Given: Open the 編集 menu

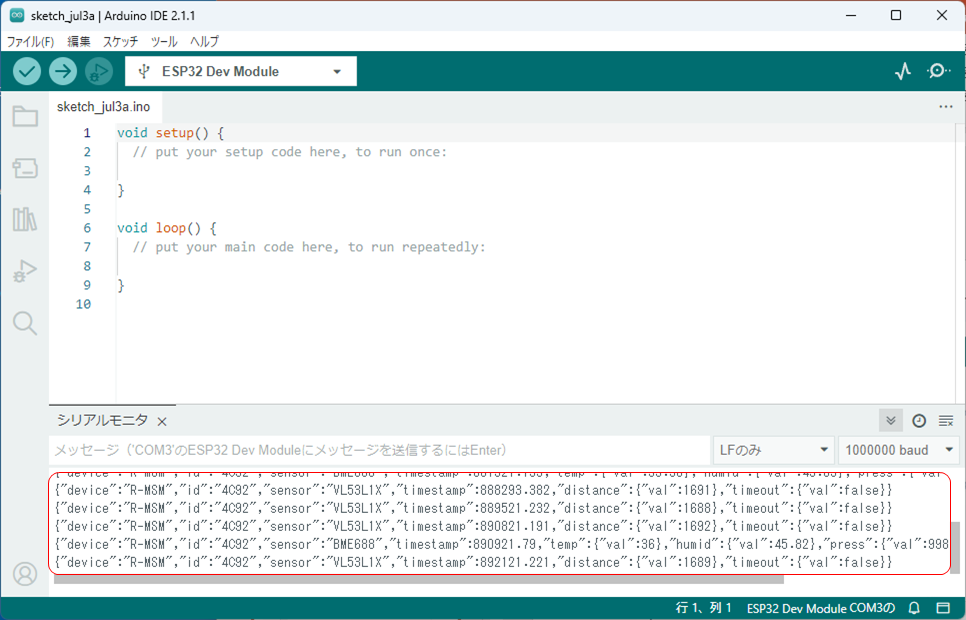Looking at the screenshot, I should (x=78, y=41).
